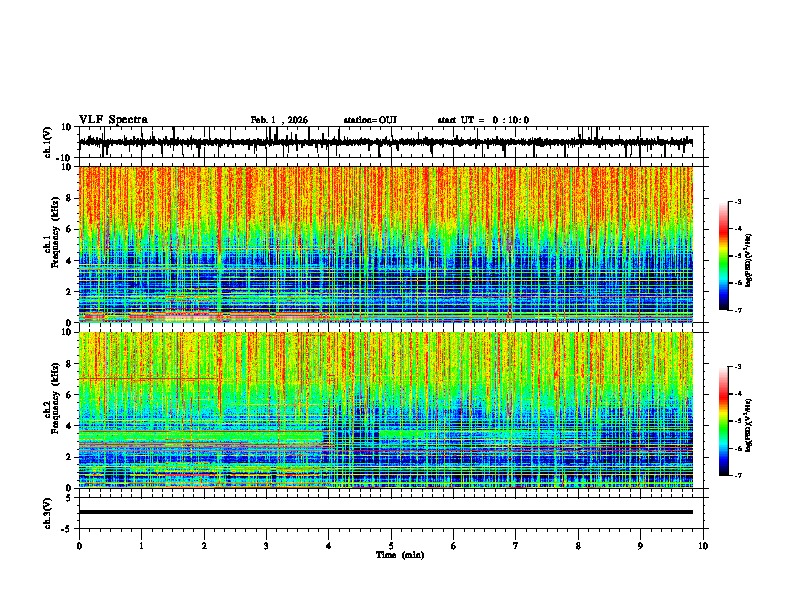Click time axis tick label "7"
The width and height of the screenshot is (792, 612).
pyautogui.click(x=516, y=546)
